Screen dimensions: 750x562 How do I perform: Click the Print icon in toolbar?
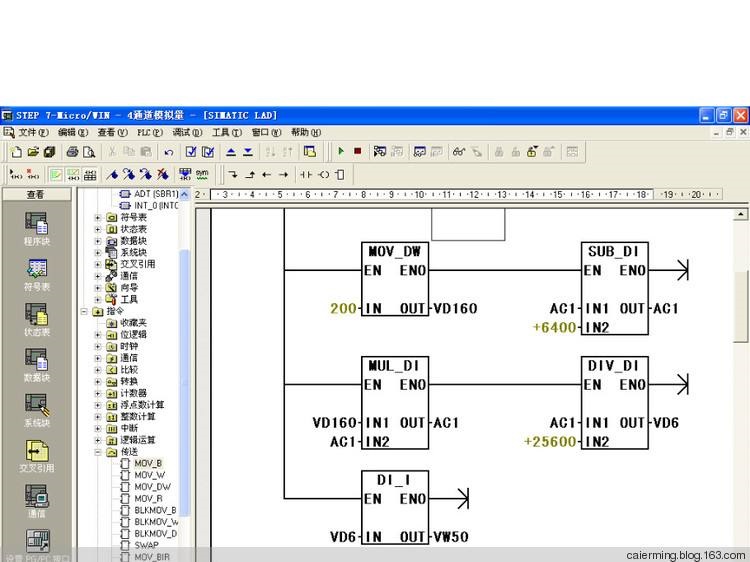pos(72,152)
